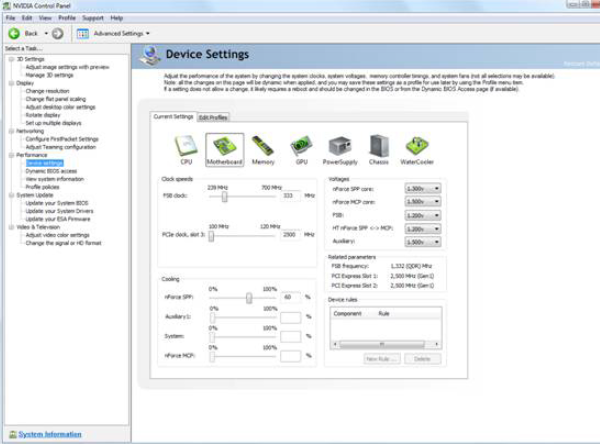Select Set up multiple displays
The width and height of the screenshot is (600, 444).
[x=54, y=123]
